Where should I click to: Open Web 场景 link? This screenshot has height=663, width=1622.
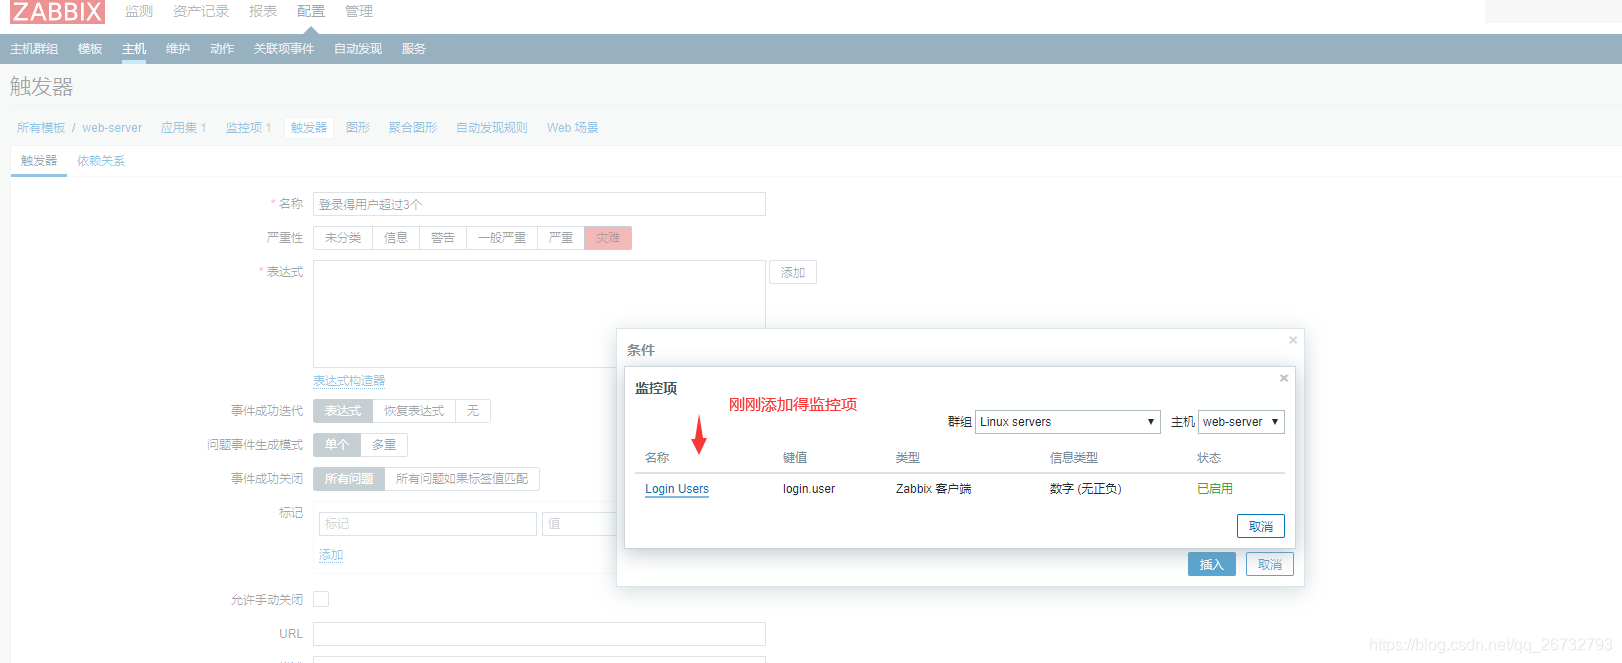pos(573,128)
